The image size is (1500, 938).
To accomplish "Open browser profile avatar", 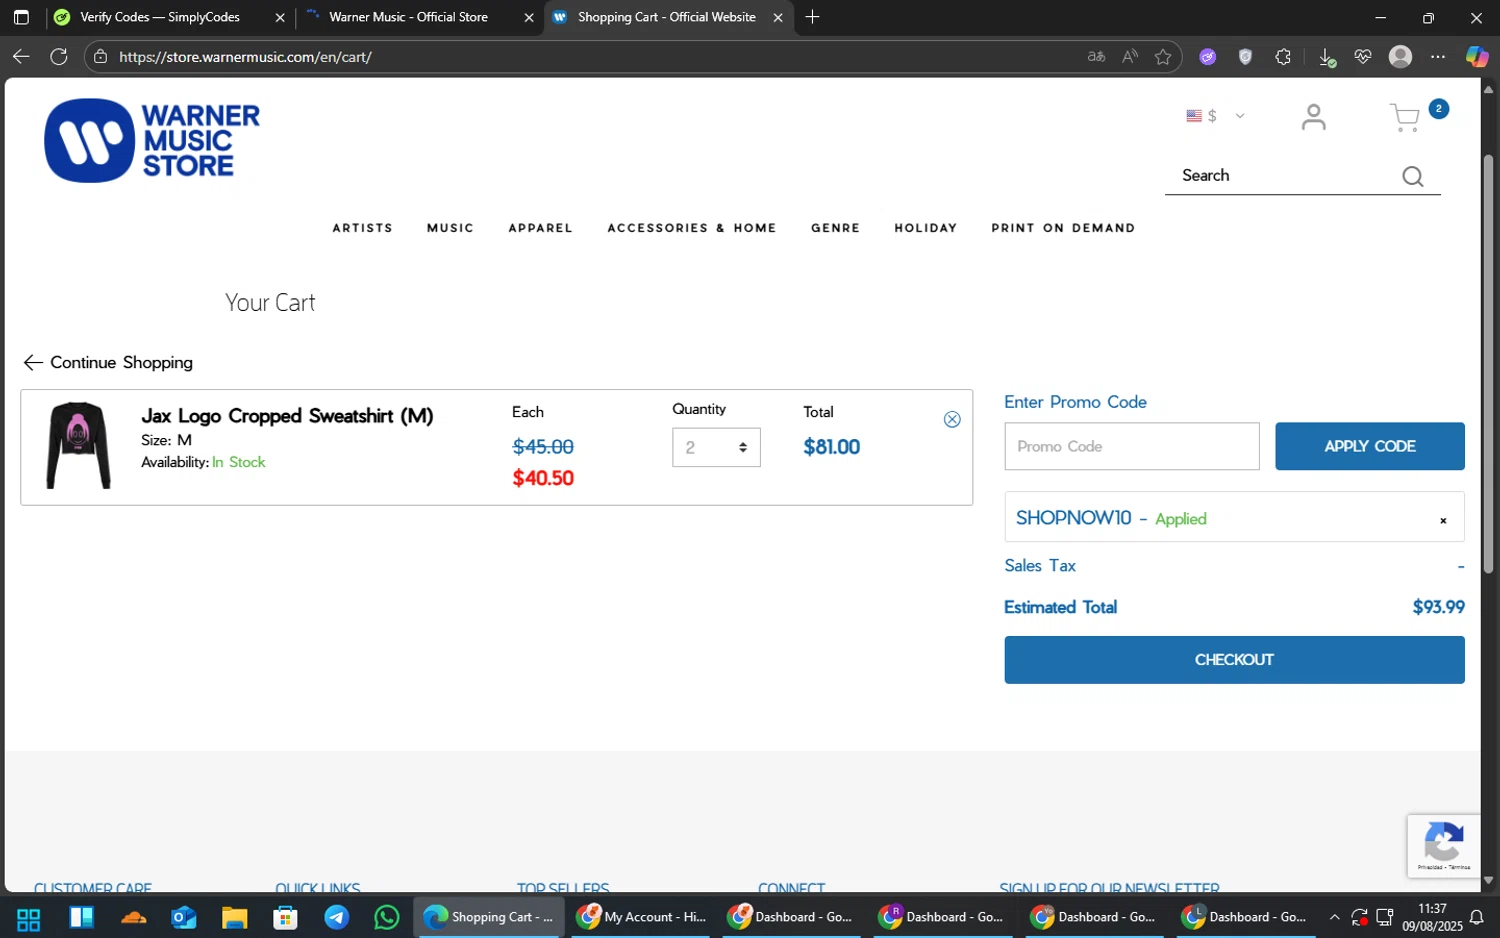I will [x=1401, y=57].
